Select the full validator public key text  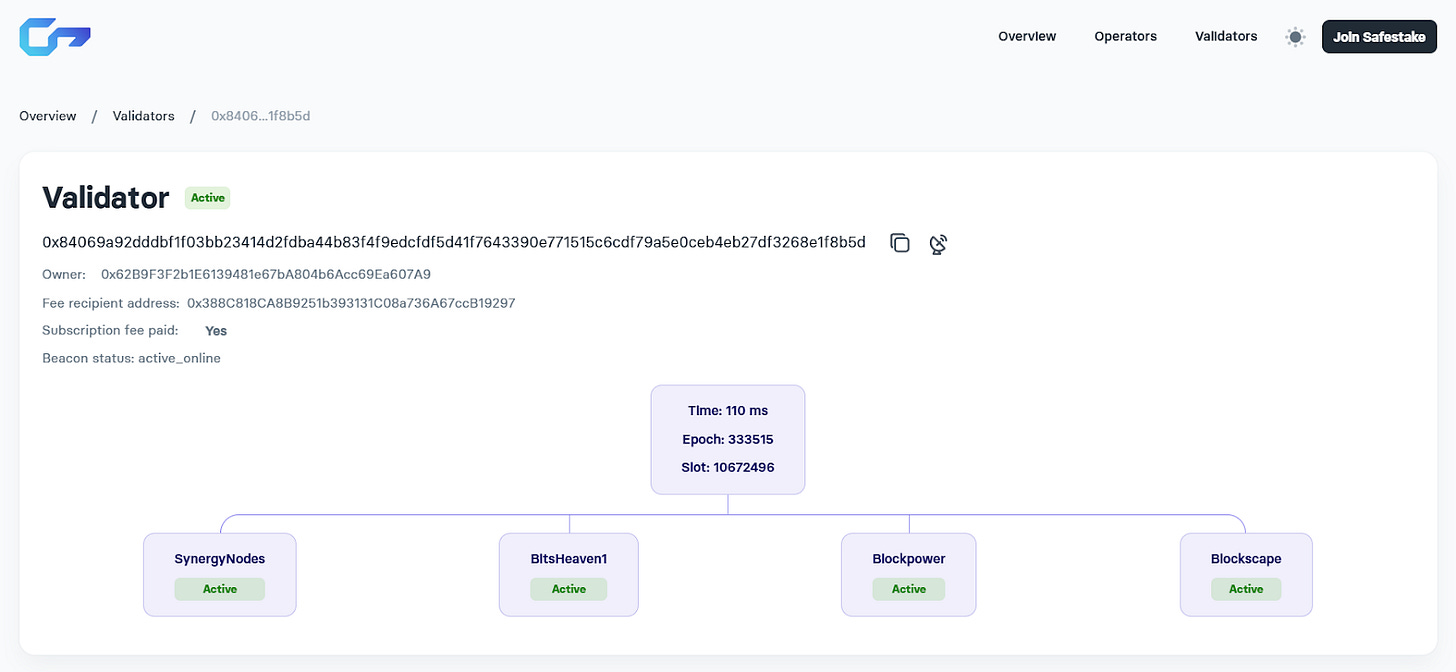click(x=454, y=242)
